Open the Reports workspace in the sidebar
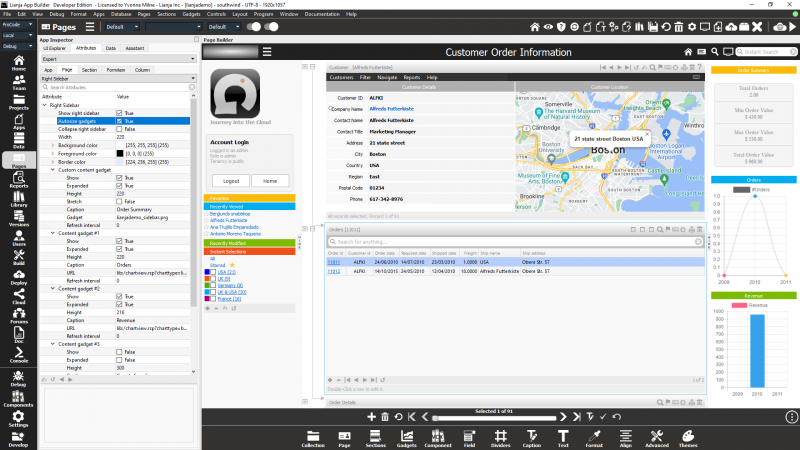This screenshot has height=450, width=800. point(18,180)
